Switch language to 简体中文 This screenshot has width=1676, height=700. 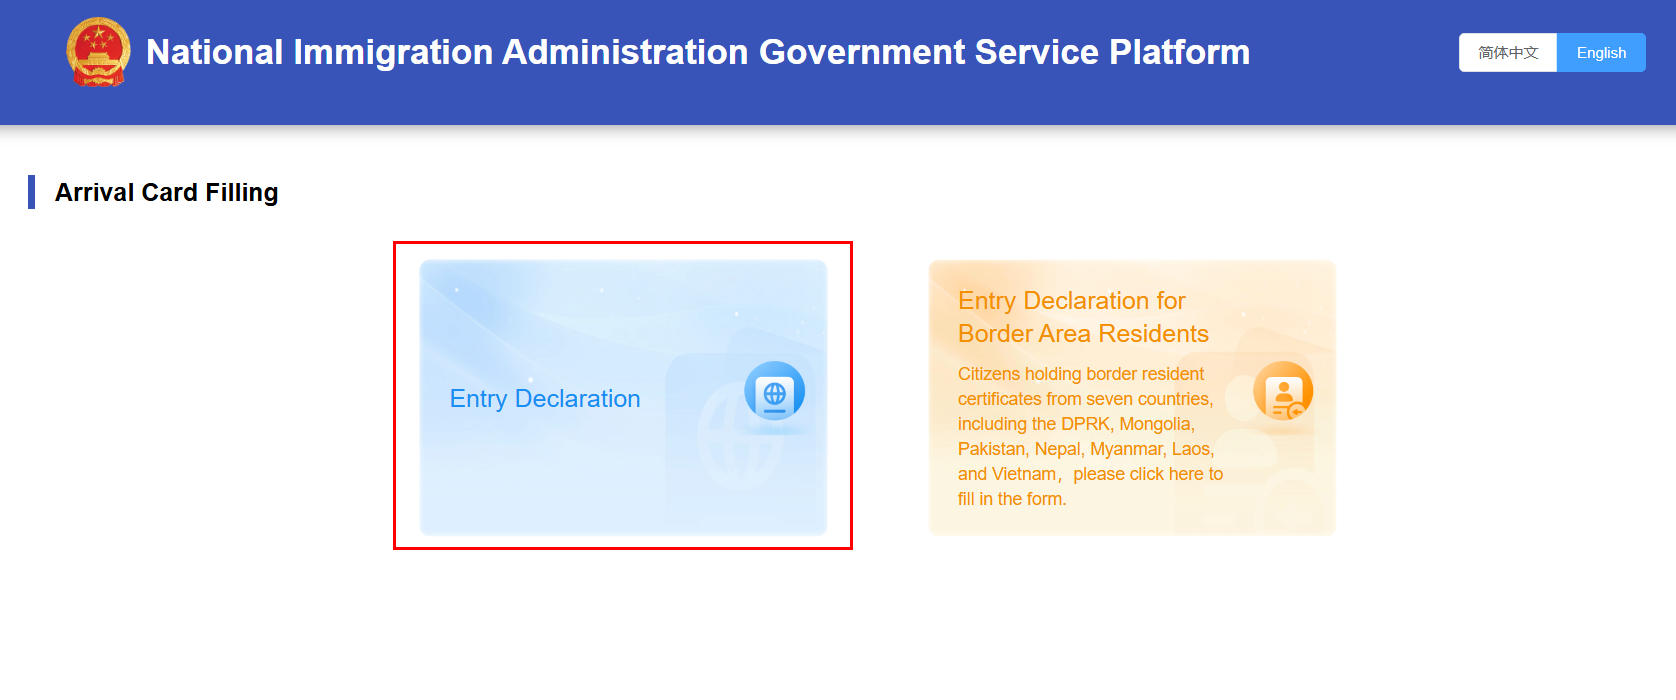pos(1508,53)
